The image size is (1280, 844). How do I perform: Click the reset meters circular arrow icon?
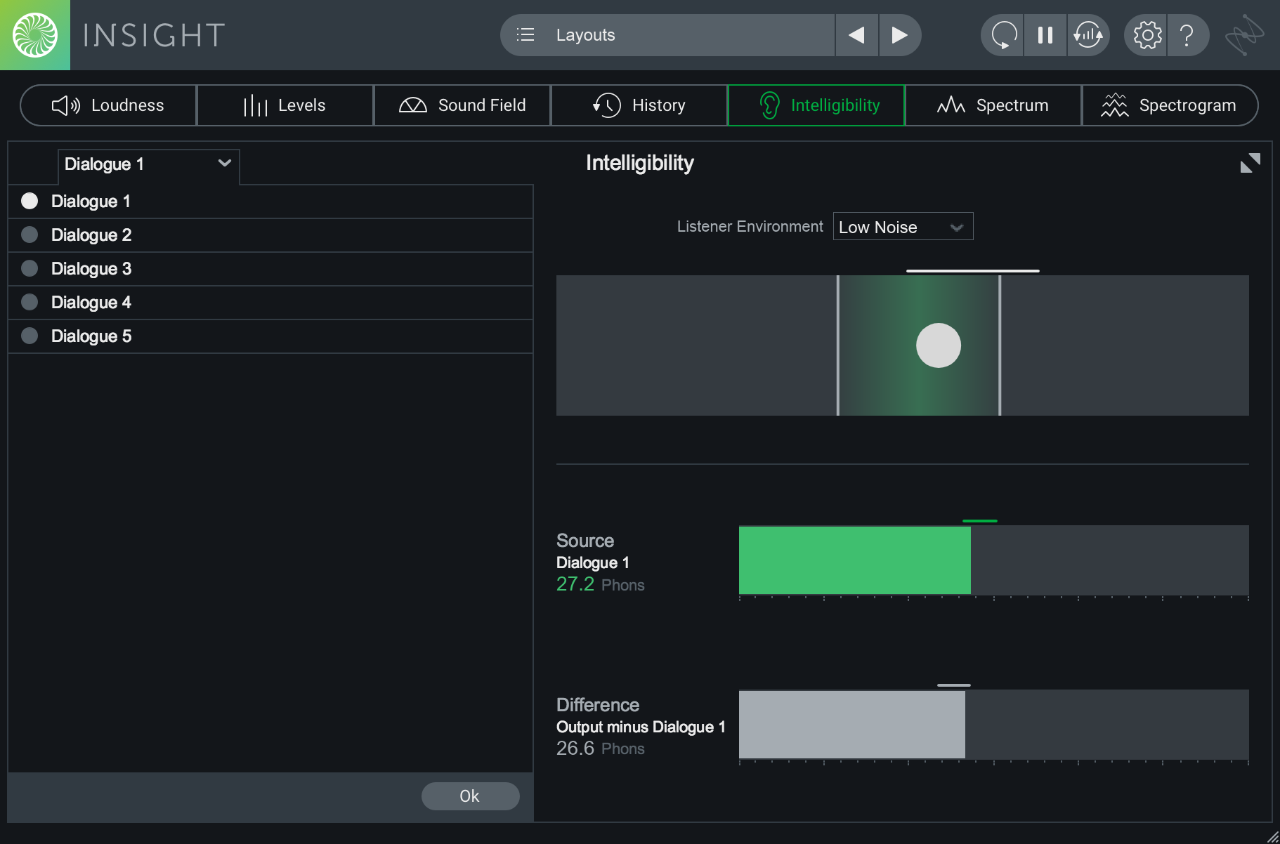click(x=1003, y=36)
